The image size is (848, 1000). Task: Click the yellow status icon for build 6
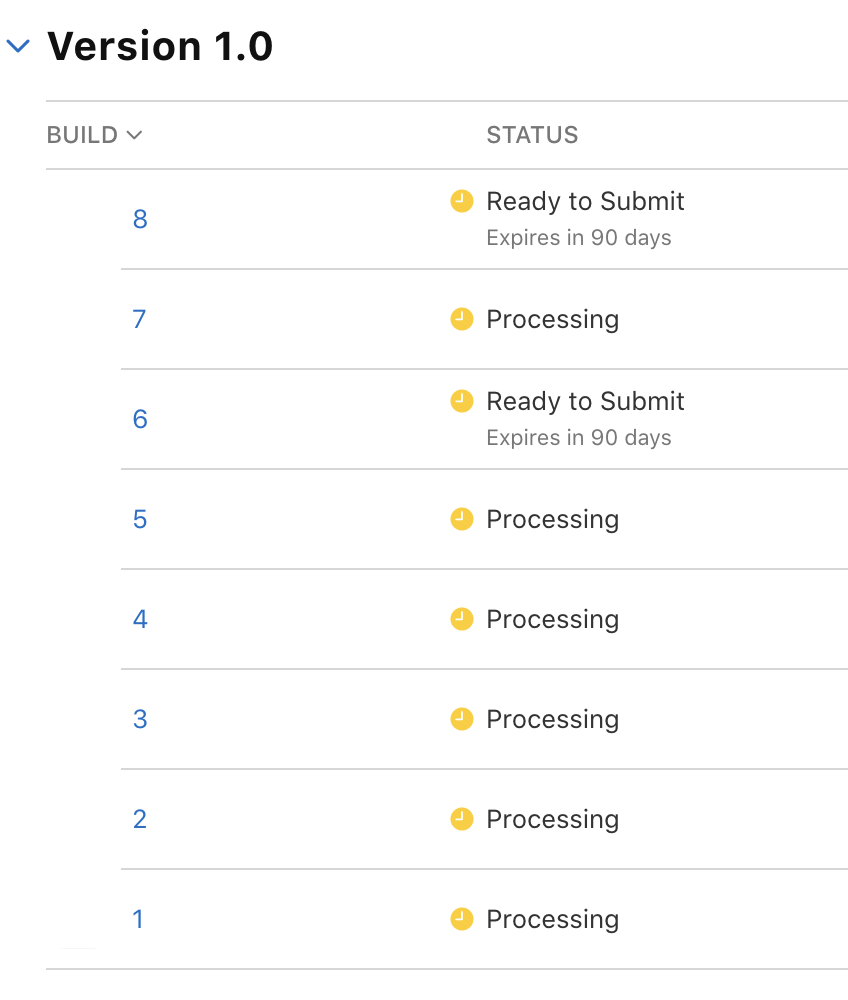click(x=461, y=401)
